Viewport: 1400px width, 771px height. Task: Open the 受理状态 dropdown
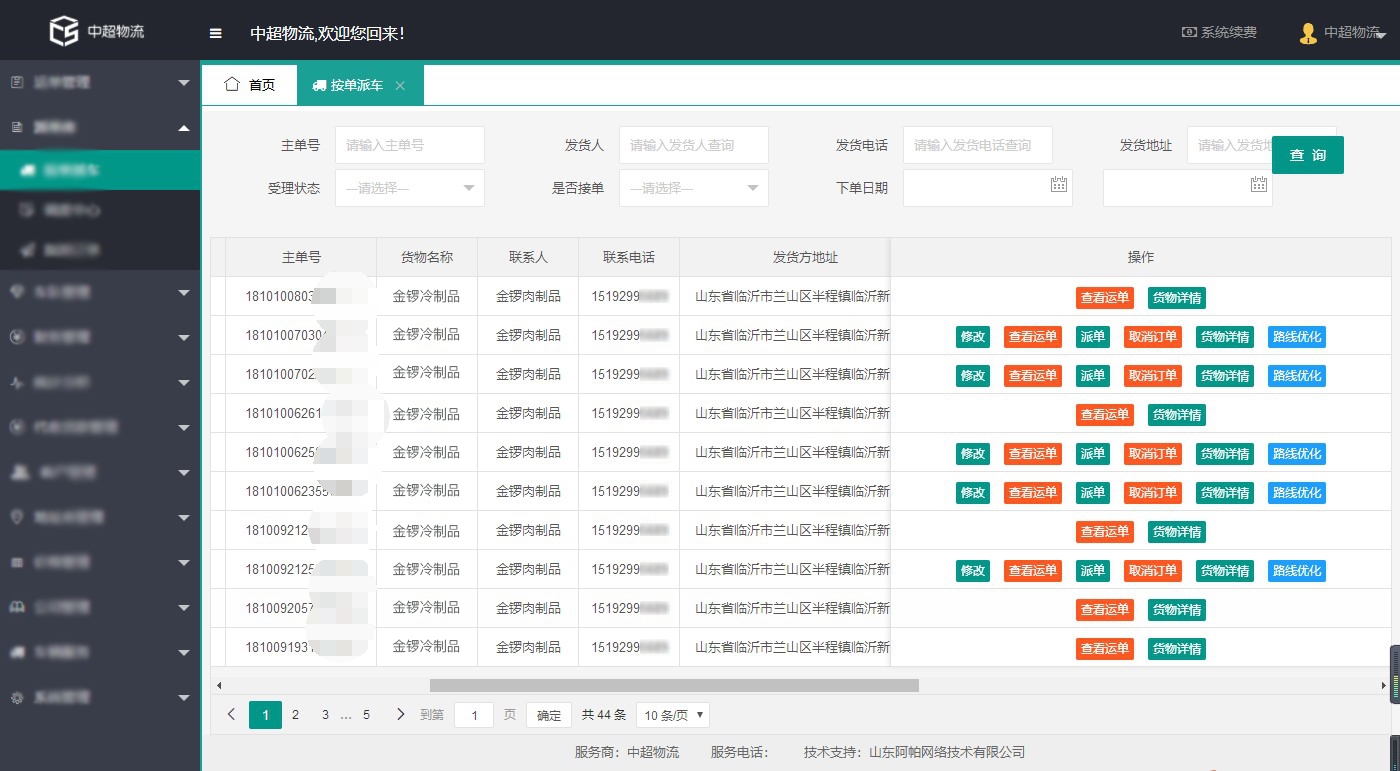[x=410, y=188]
